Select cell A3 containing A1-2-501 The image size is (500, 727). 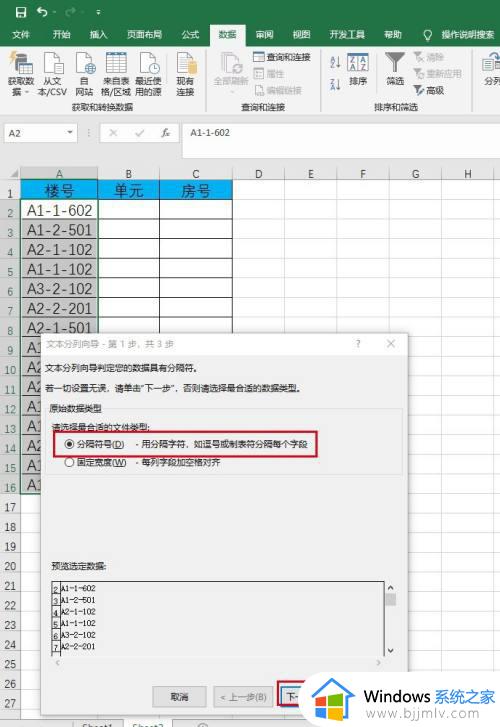click(x=59, y=230)
